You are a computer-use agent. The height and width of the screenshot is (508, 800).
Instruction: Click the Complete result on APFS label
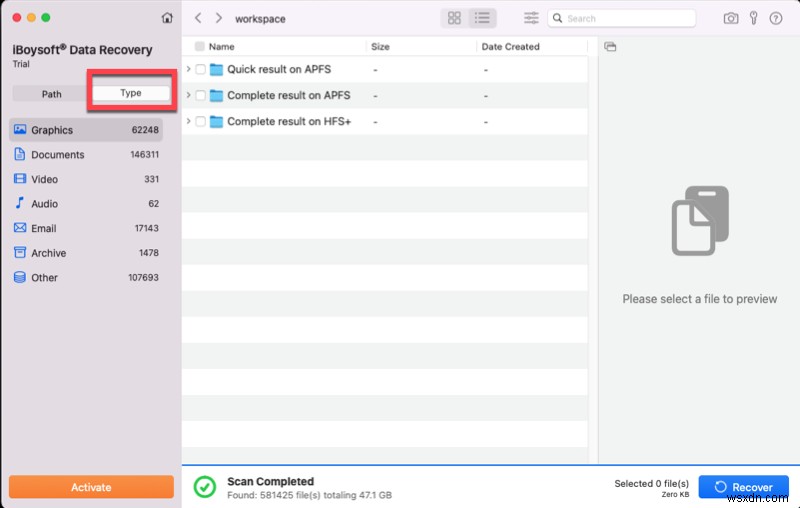coord(289,95)
